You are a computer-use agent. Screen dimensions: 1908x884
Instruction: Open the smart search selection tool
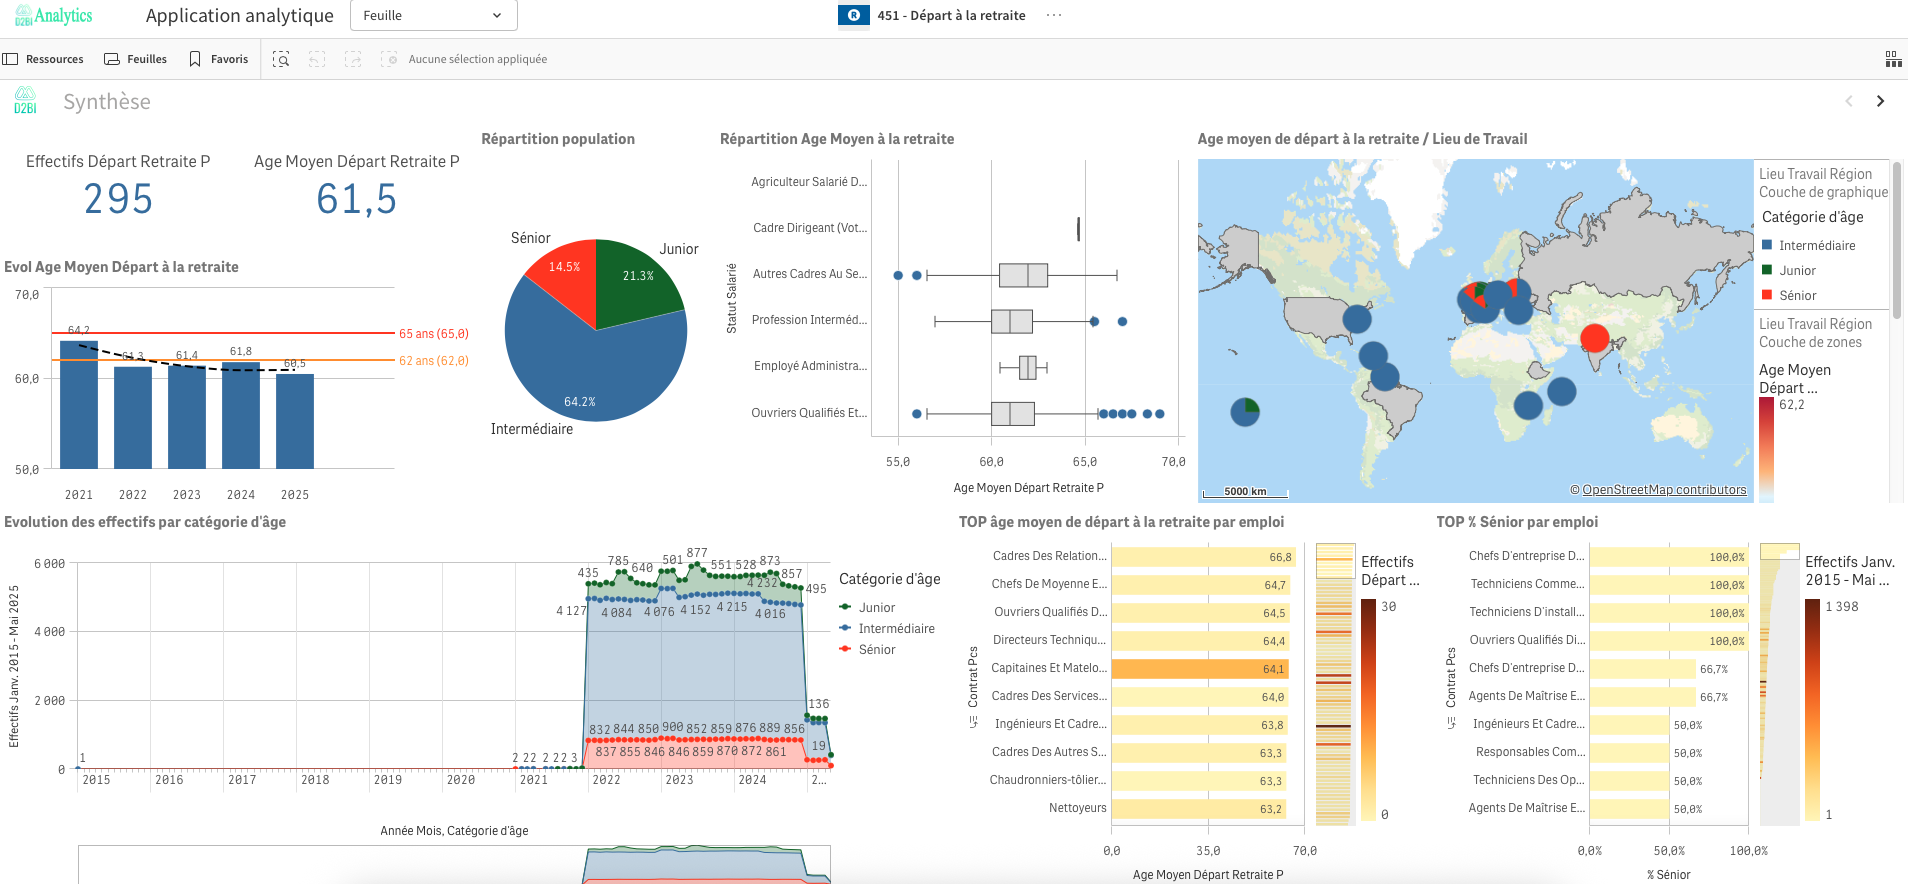click(x=281, y=60)
